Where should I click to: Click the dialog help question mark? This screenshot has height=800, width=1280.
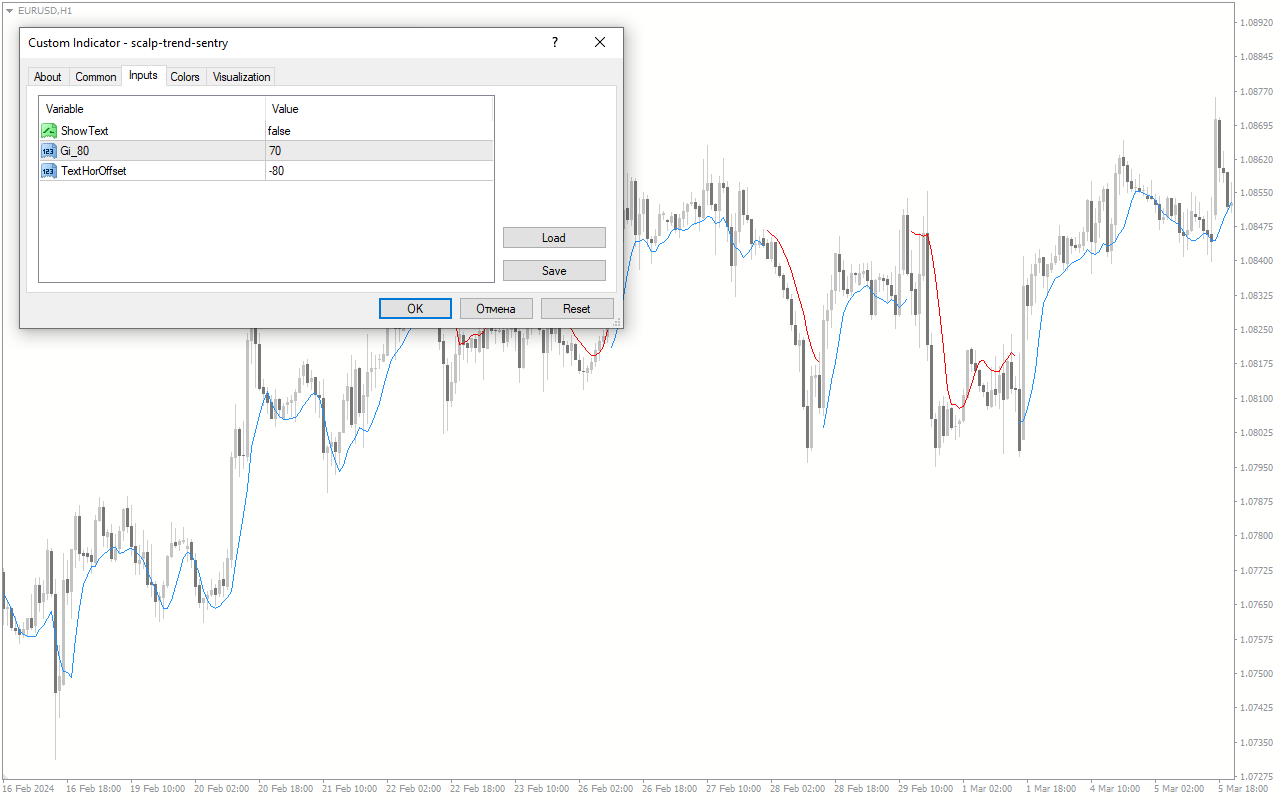pos(555,43)
